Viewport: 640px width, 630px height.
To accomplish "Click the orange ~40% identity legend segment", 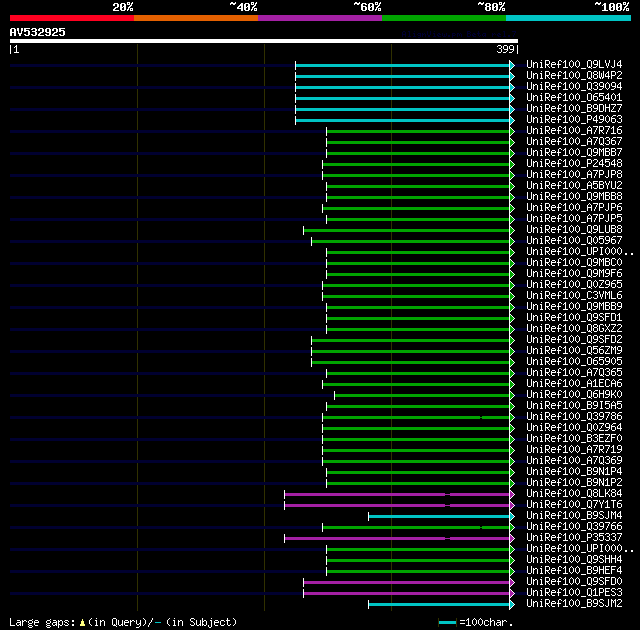I will (196, 18).
